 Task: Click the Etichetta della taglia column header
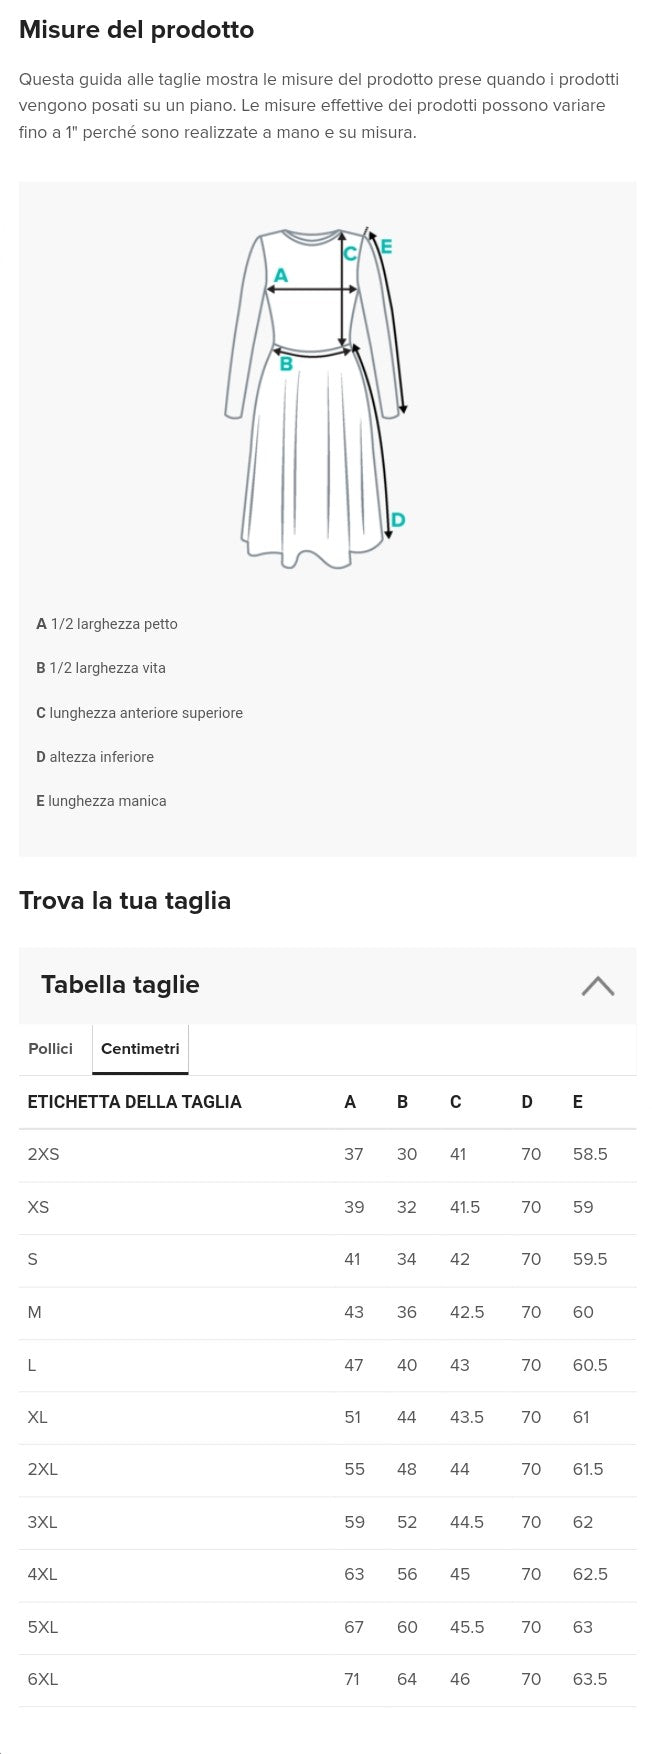tap(134, 1102)
